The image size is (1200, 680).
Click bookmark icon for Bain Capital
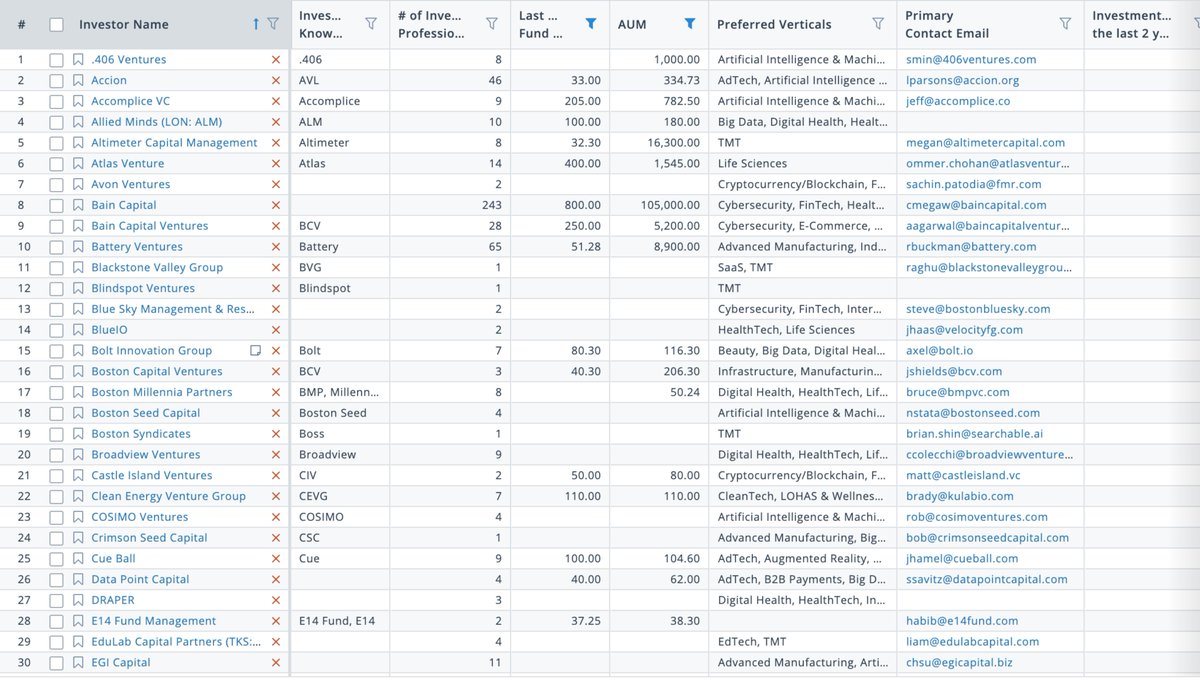tap(78, 205)
